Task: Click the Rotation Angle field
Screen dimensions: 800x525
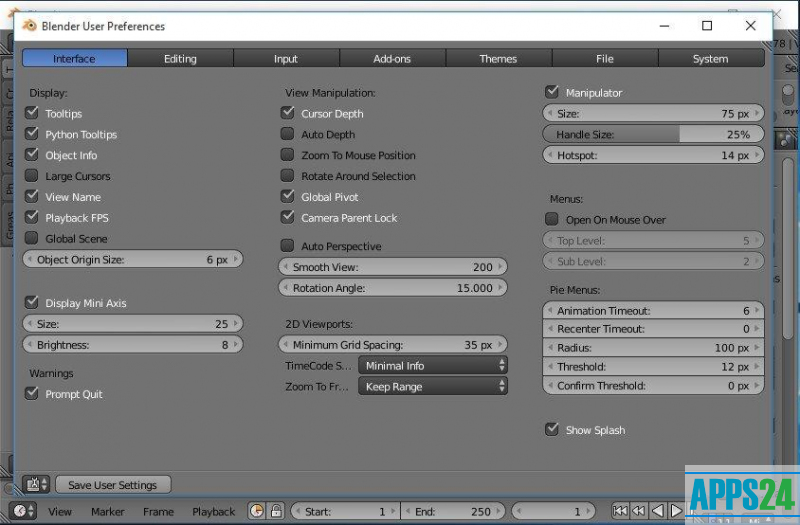Action: tap(393, 287)
